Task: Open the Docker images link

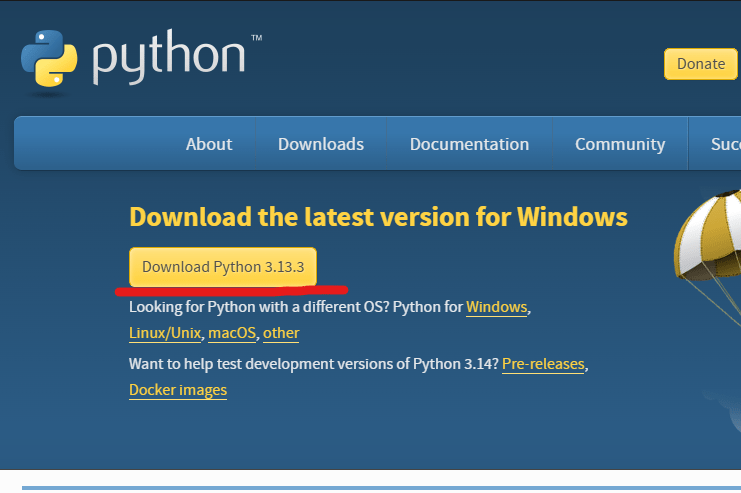Action: [x=178, y=390]
